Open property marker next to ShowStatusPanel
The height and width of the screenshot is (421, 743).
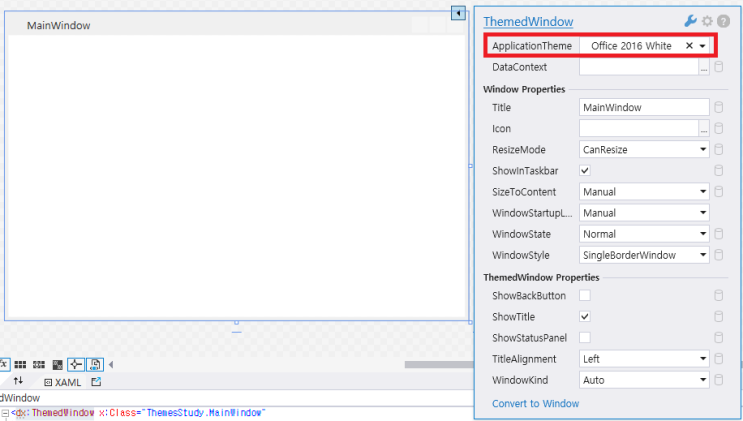click(x=718, y=338)
